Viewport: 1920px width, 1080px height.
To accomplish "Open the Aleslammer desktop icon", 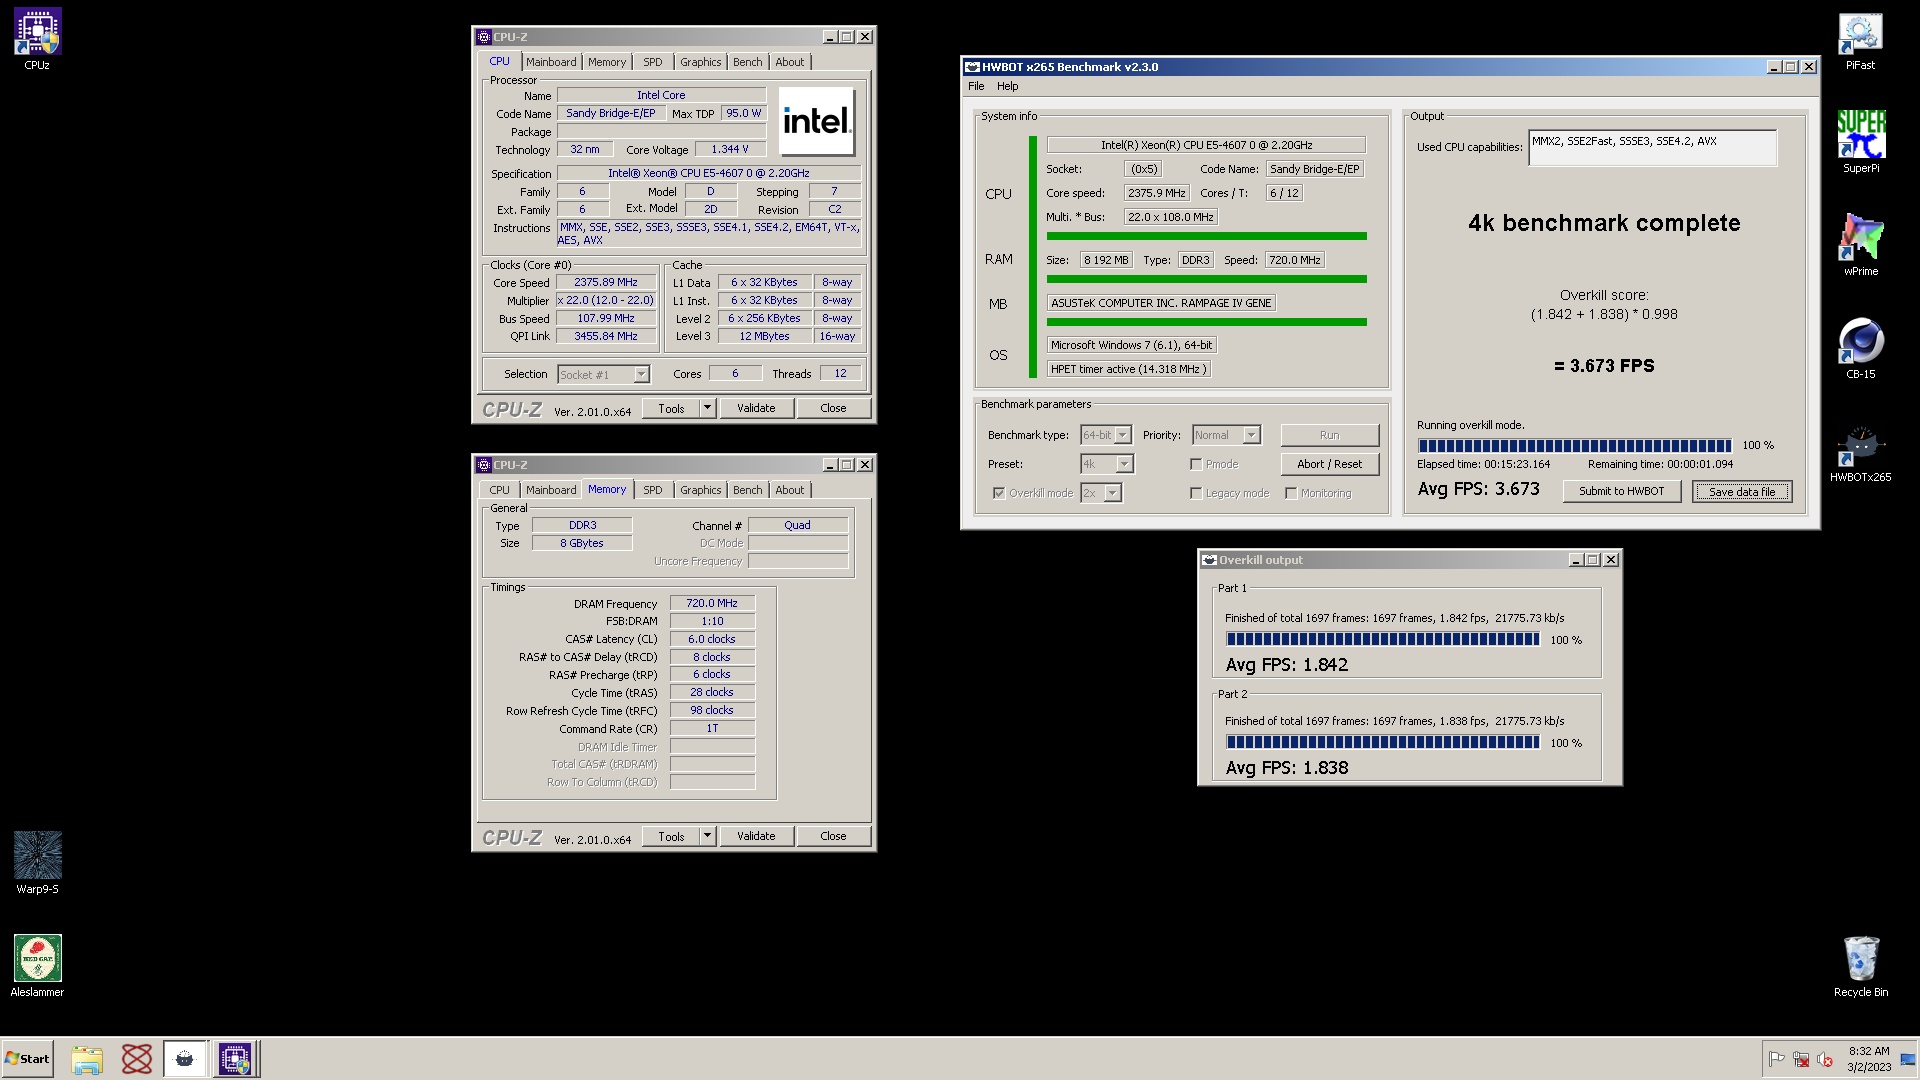I will tap(37, 965).
